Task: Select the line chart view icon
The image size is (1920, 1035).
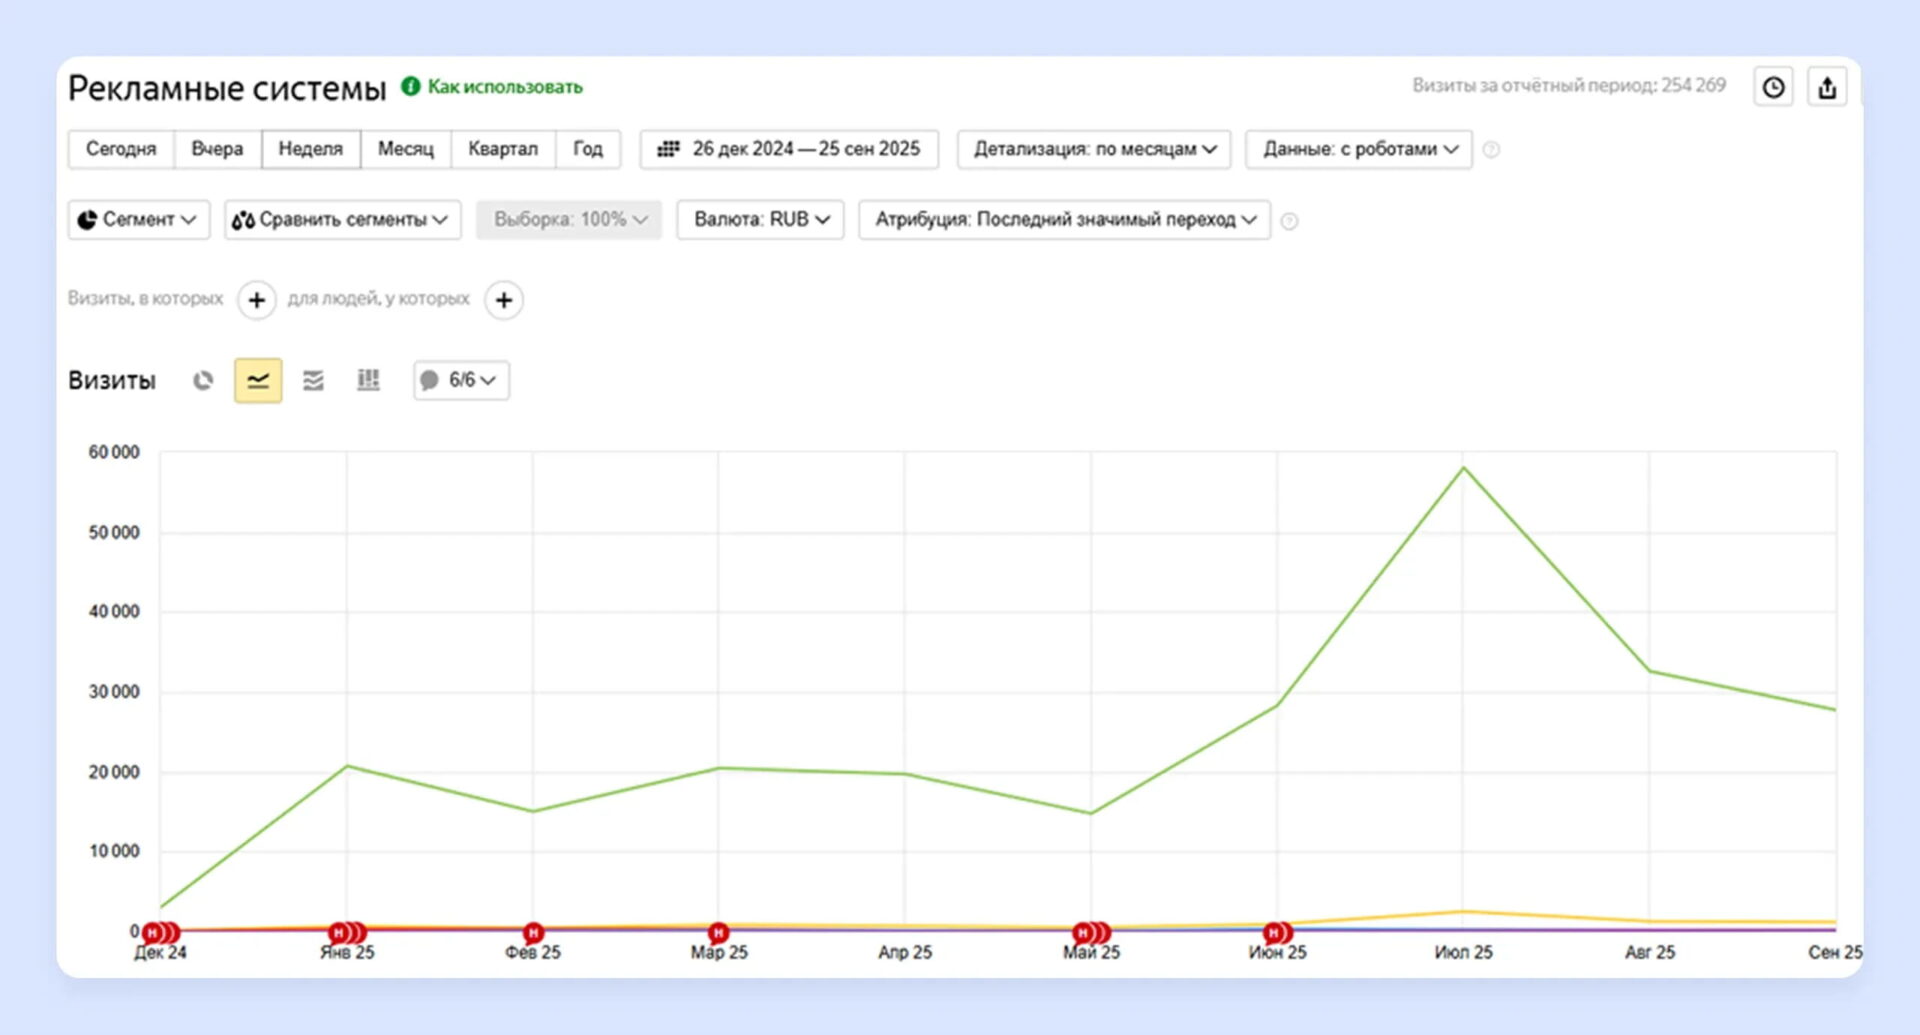Action: tap(258, 381)
